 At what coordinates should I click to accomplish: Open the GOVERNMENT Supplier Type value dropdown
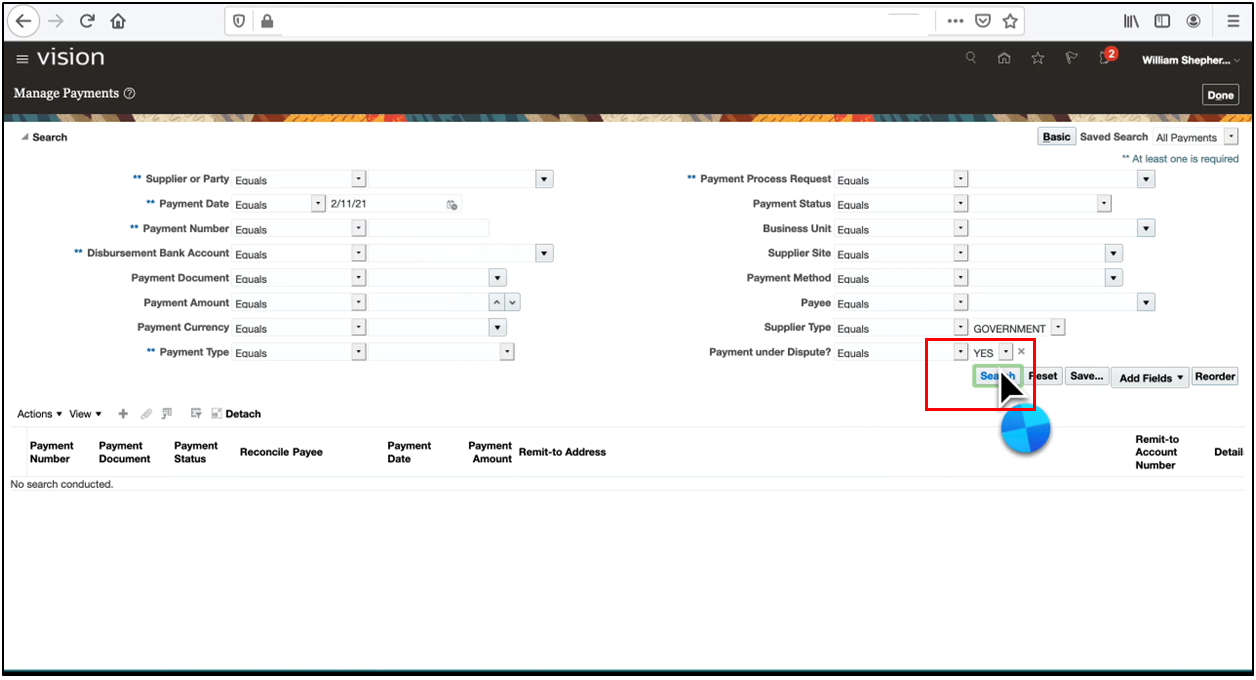[x=1057, y=327]
